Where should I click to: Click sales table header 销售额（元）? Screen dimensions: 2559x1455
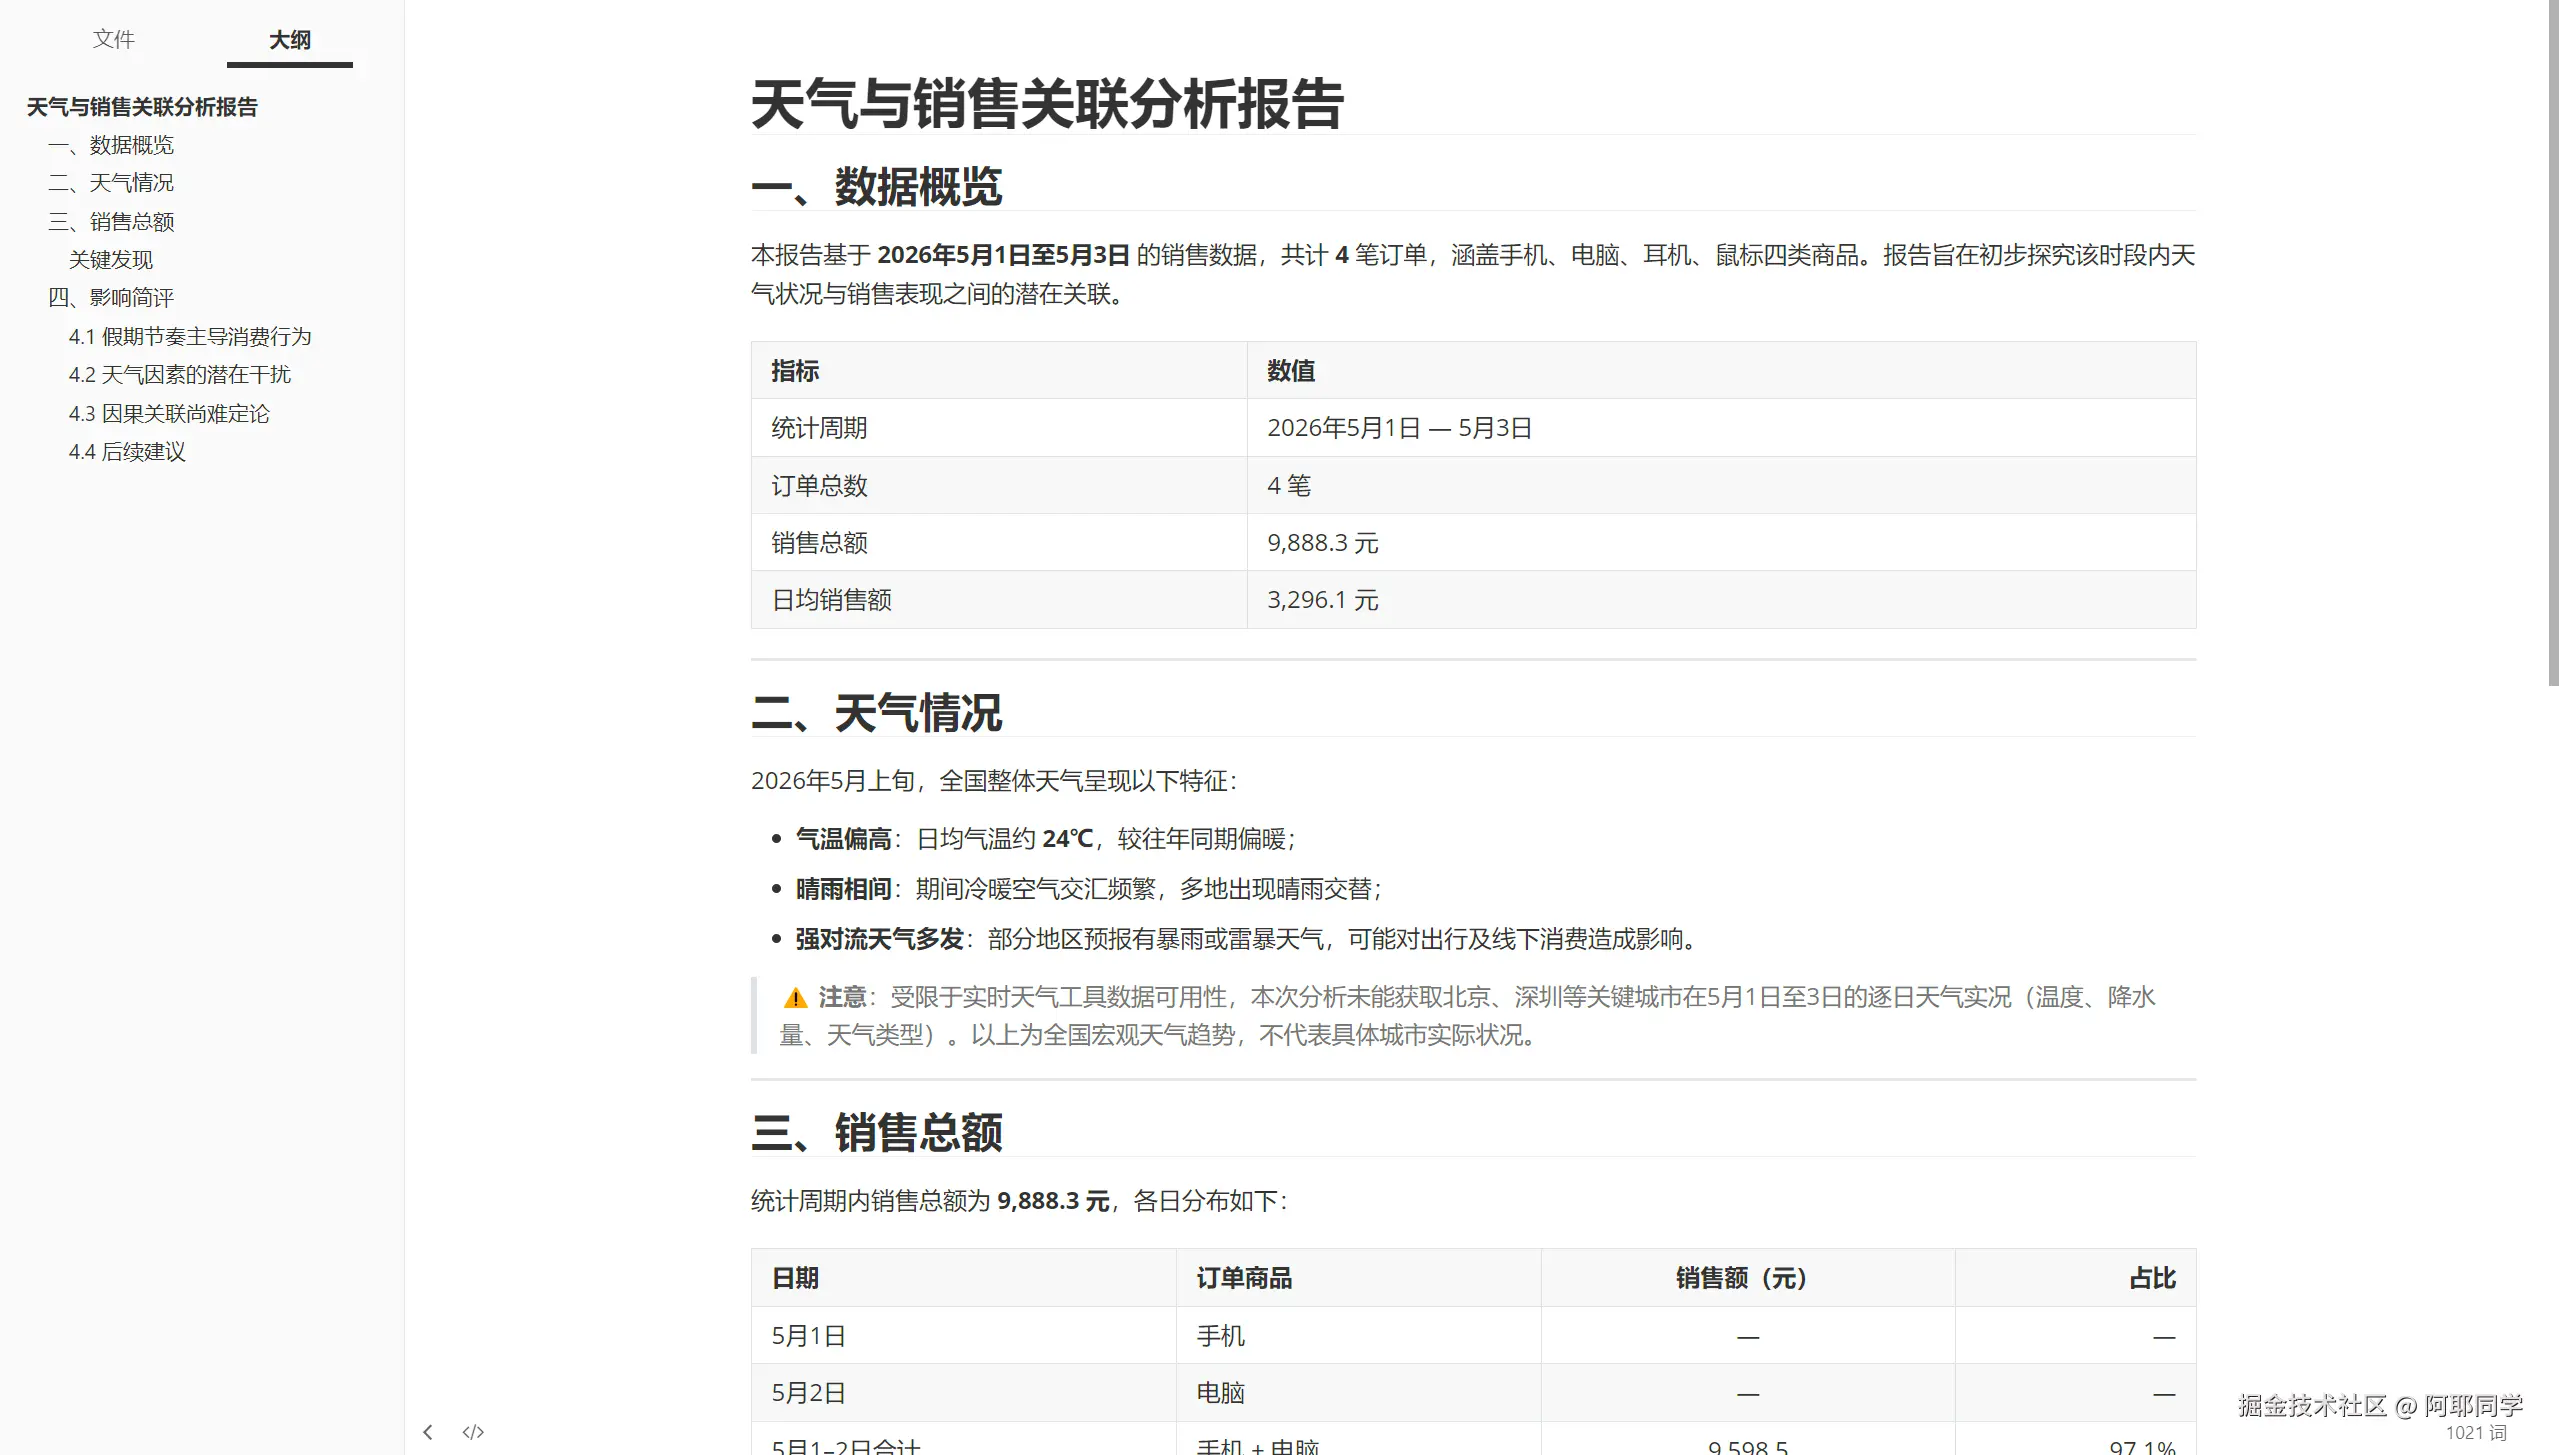point(1748,1278)
